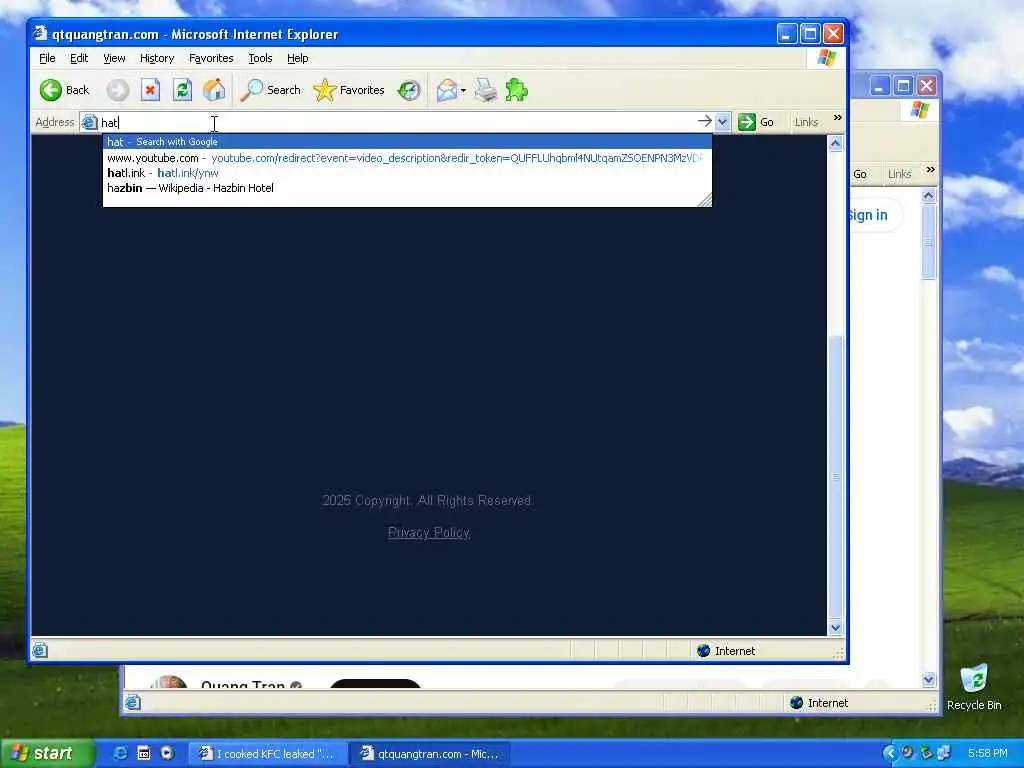
Task: Select Hazbin Hotel Wikipedia suggestion
Action: pyautogui.click(x=407, y=188)
